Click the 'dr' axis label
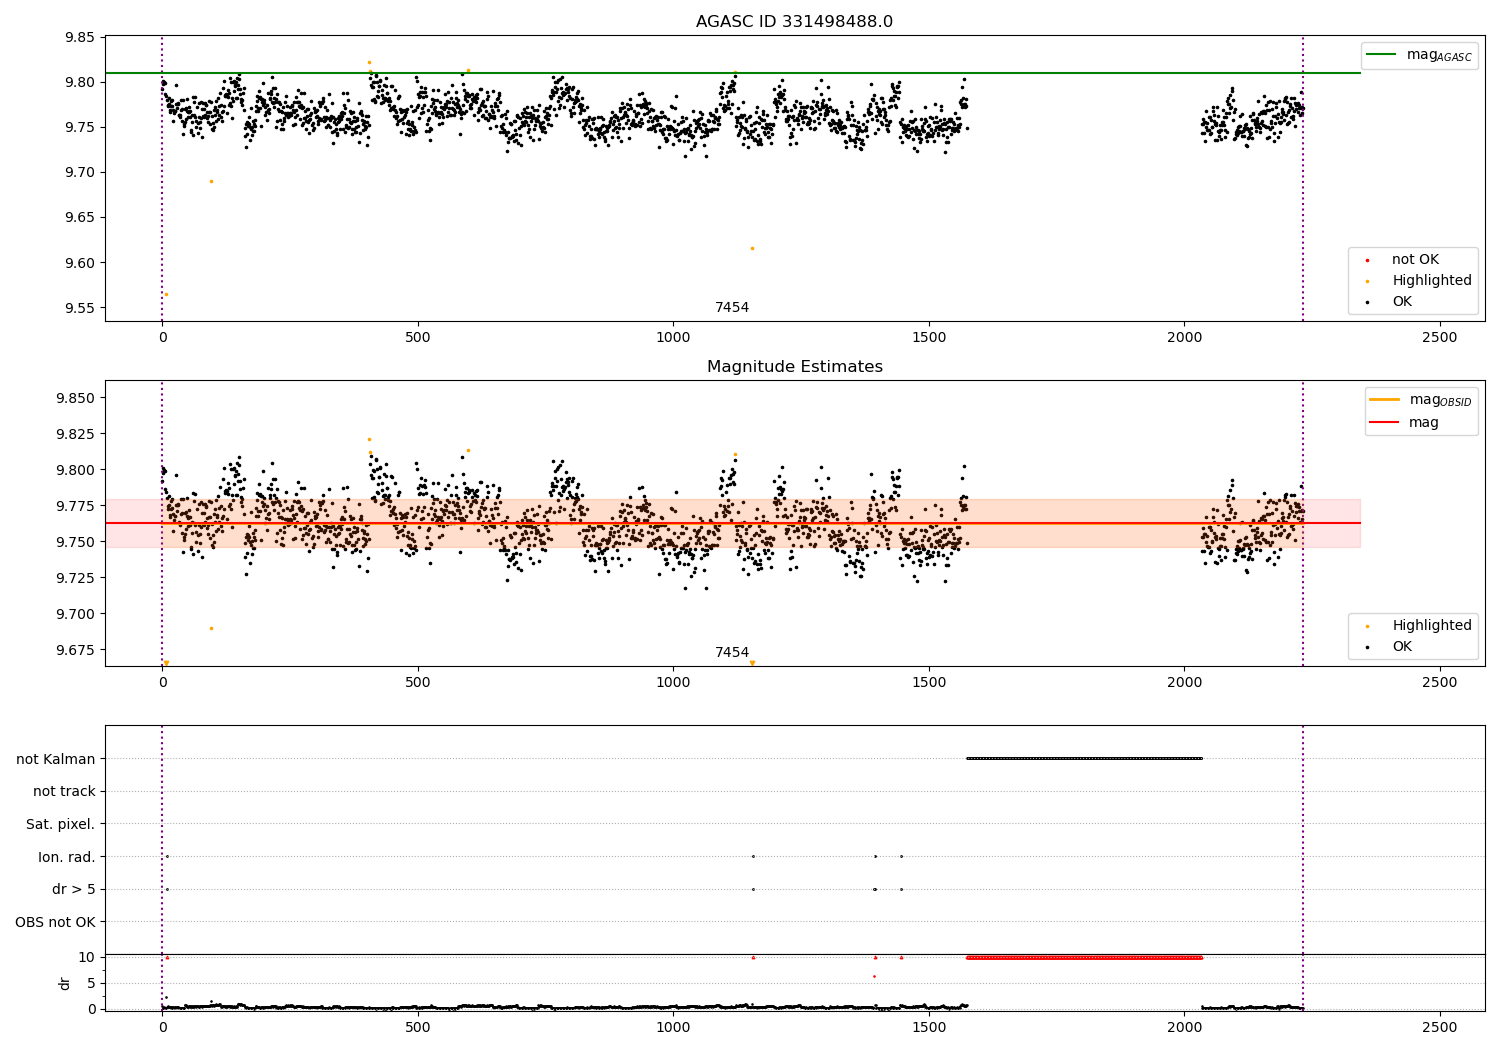1500x1050 pixels. pos(65,983)
